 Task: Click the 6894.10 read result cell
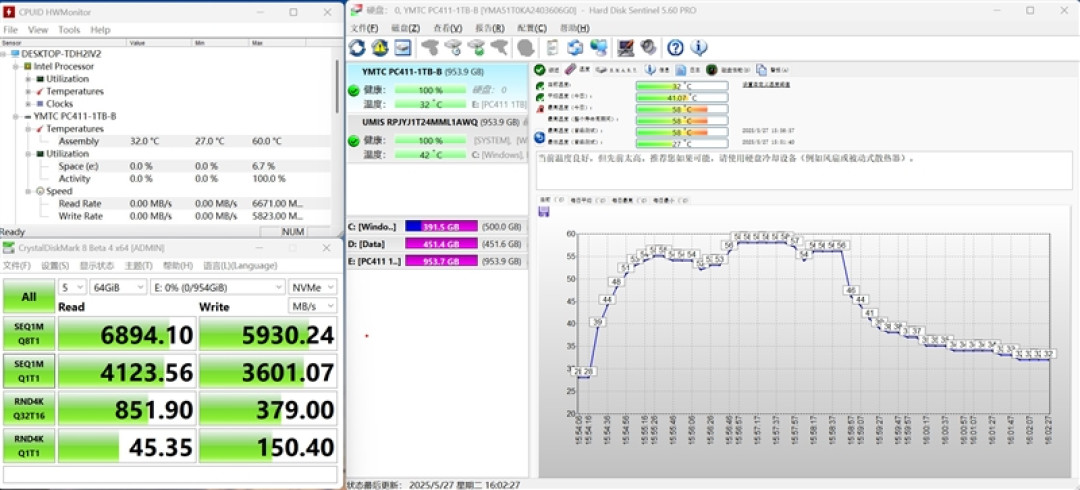pos(127,334)
